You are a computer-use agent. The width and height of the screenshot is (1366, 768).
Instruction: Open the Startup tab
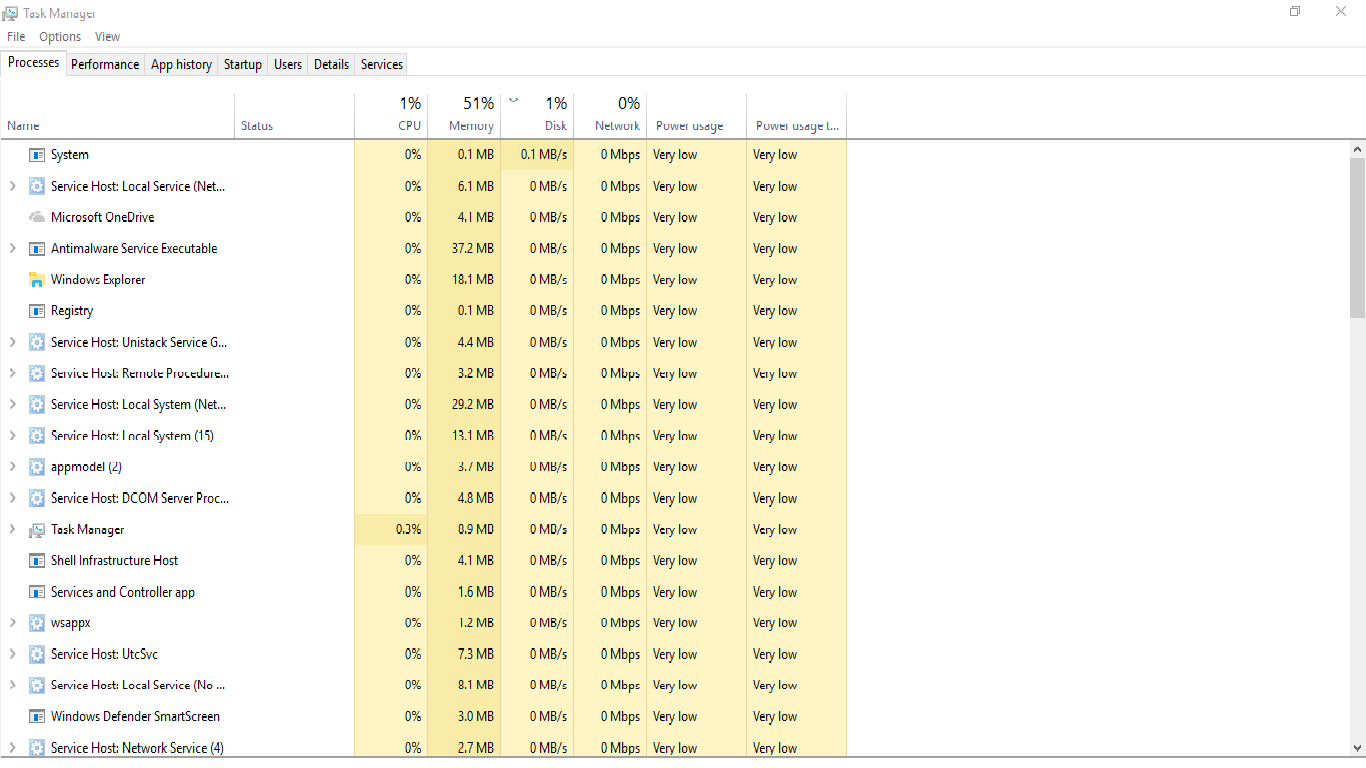pyautogui.click(x=242, y=64)
